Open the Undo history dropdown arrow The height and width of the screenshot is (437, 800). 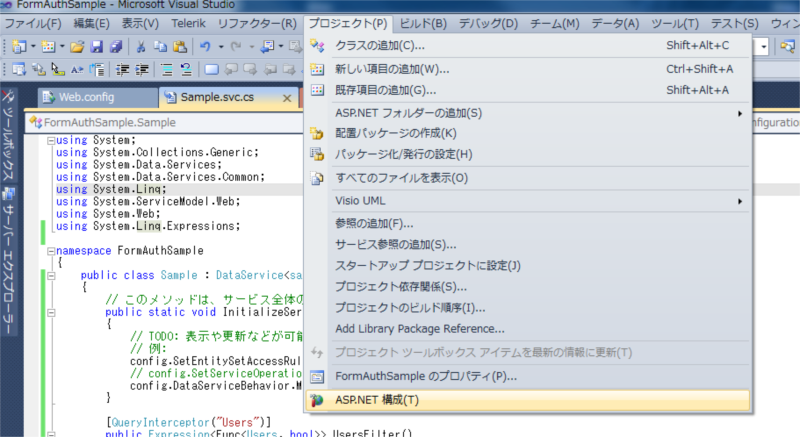click(219, 46)
